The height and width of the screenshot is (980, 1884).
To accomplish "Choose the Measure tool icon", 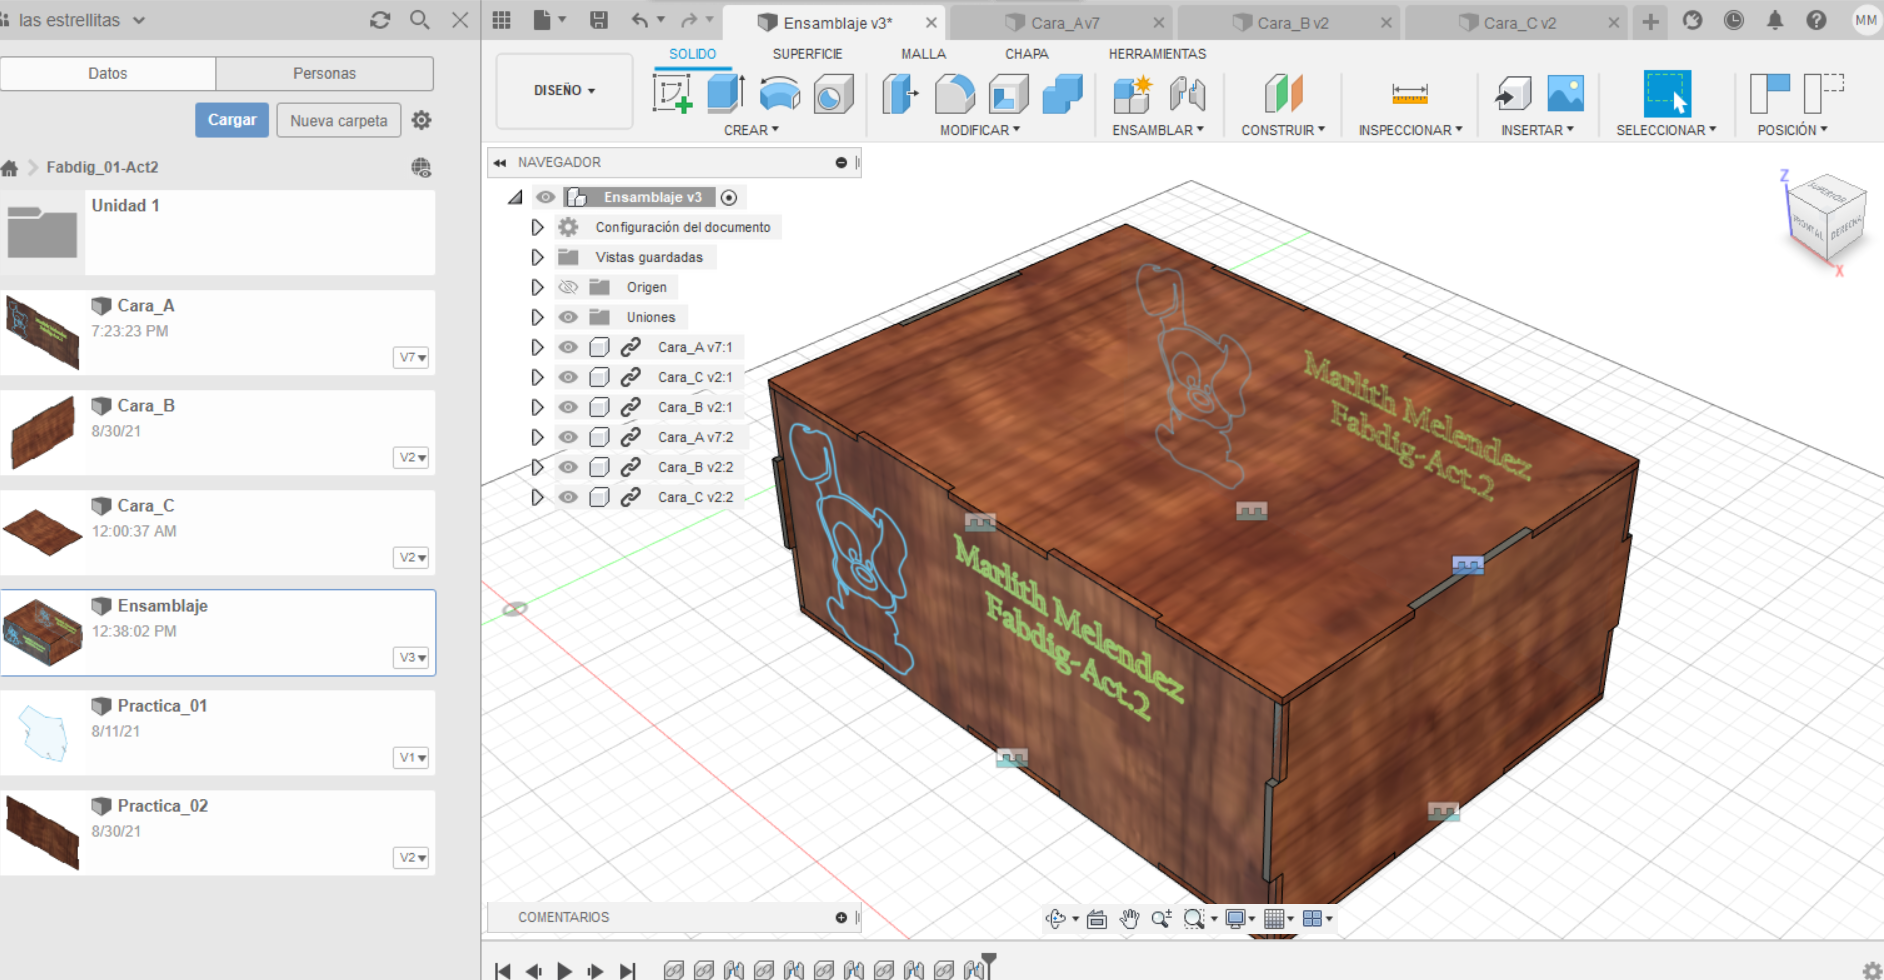I will (1410, 94).
